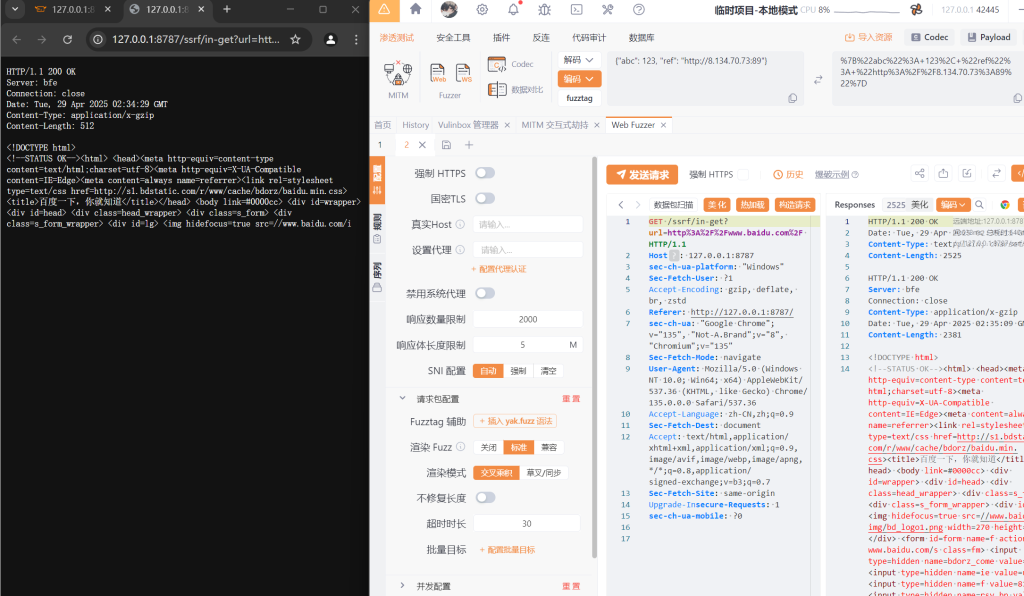Turn on 禁用系统代理 switch
Image resolution: width=1024 pixels, height=596 pixels.
pyautogui.click(x=485, y=294)
